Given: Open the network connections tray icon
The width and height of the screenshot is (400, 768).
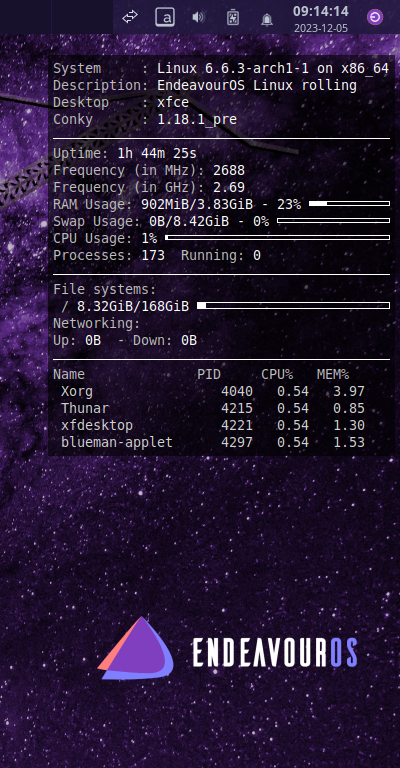Looking at the screenshot, I should tap(130, 18).
